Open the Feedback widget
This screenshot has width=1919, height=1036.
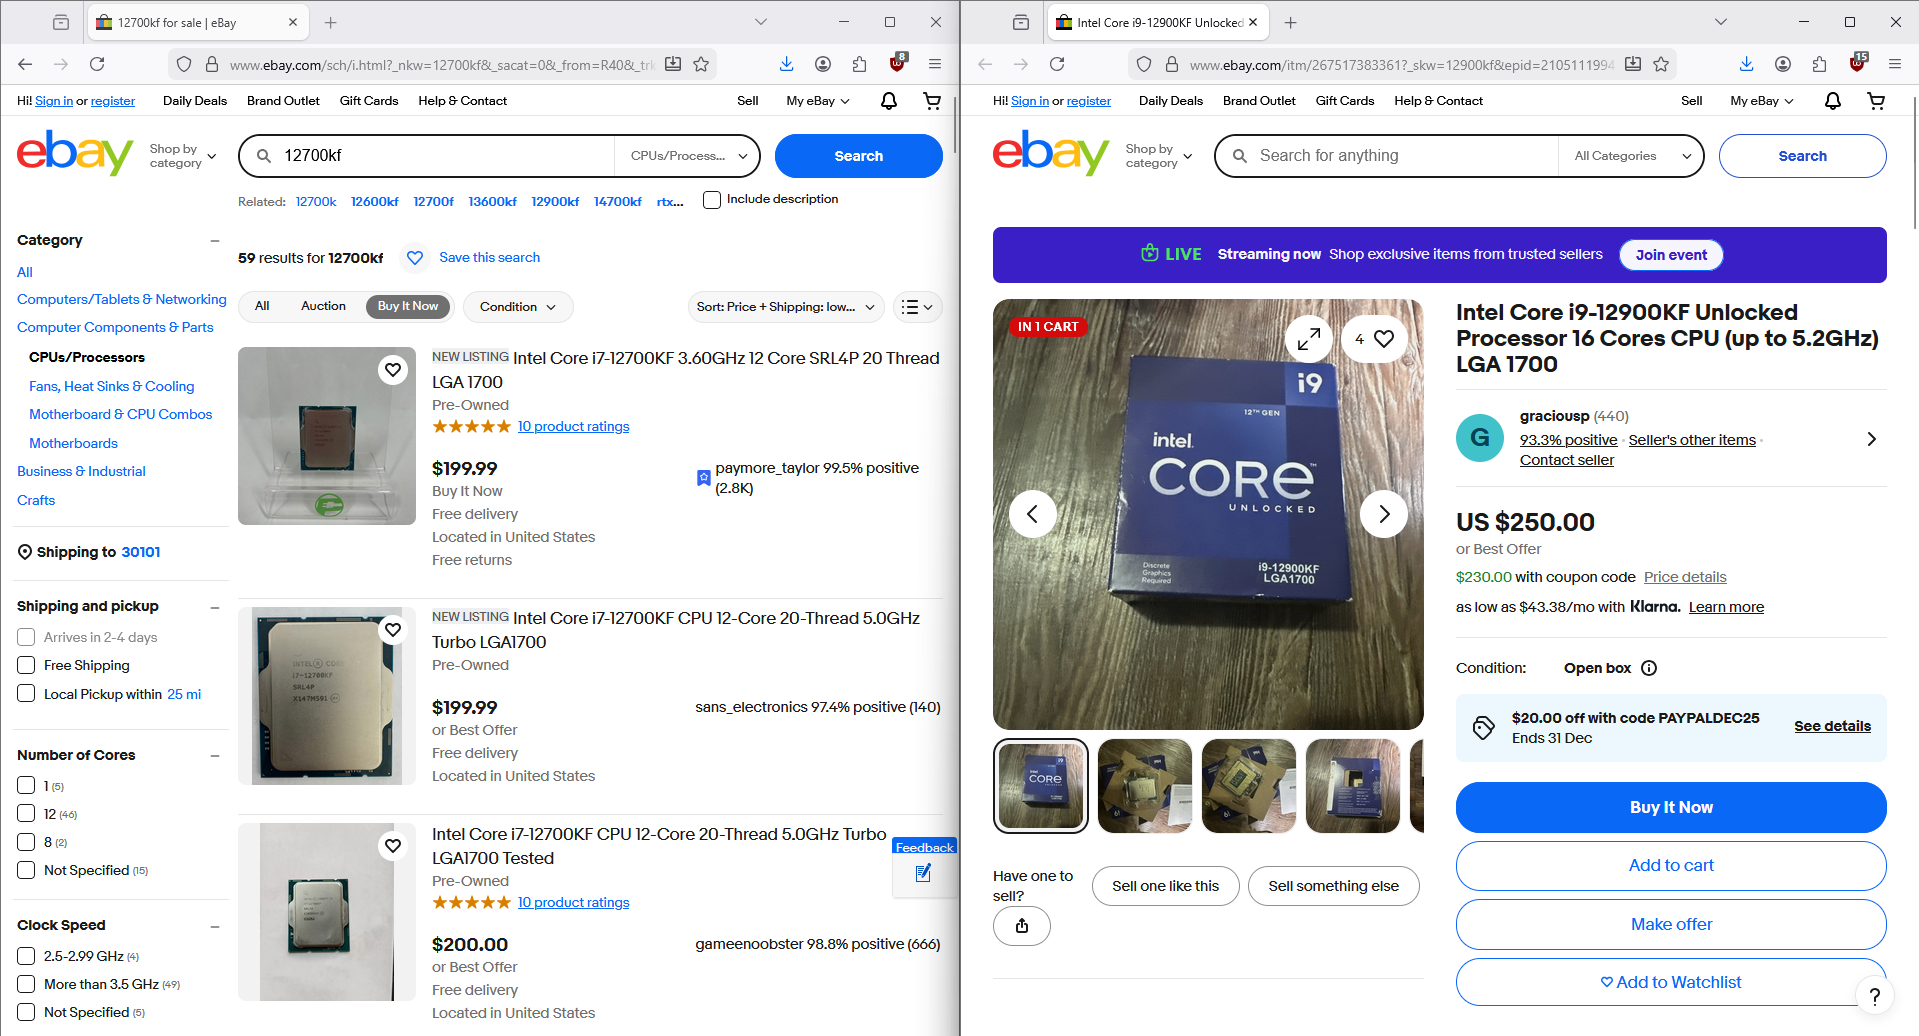click(924, 866)
